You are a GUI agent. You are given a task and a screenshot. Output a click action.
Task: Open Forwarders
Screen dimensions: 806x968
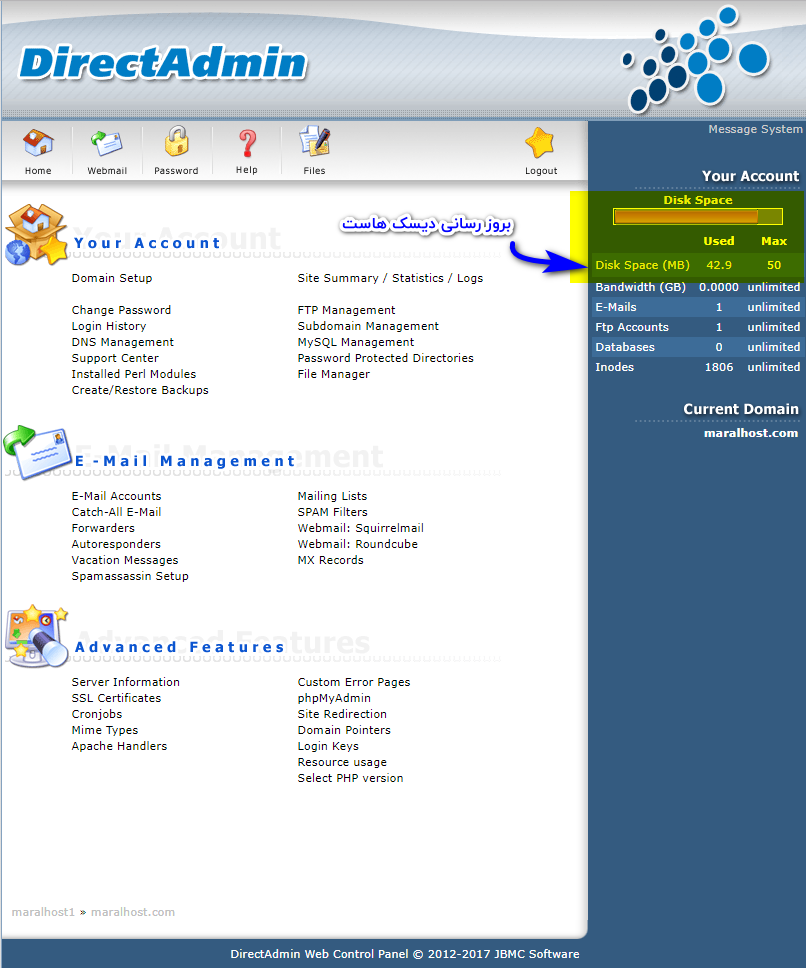103,528
